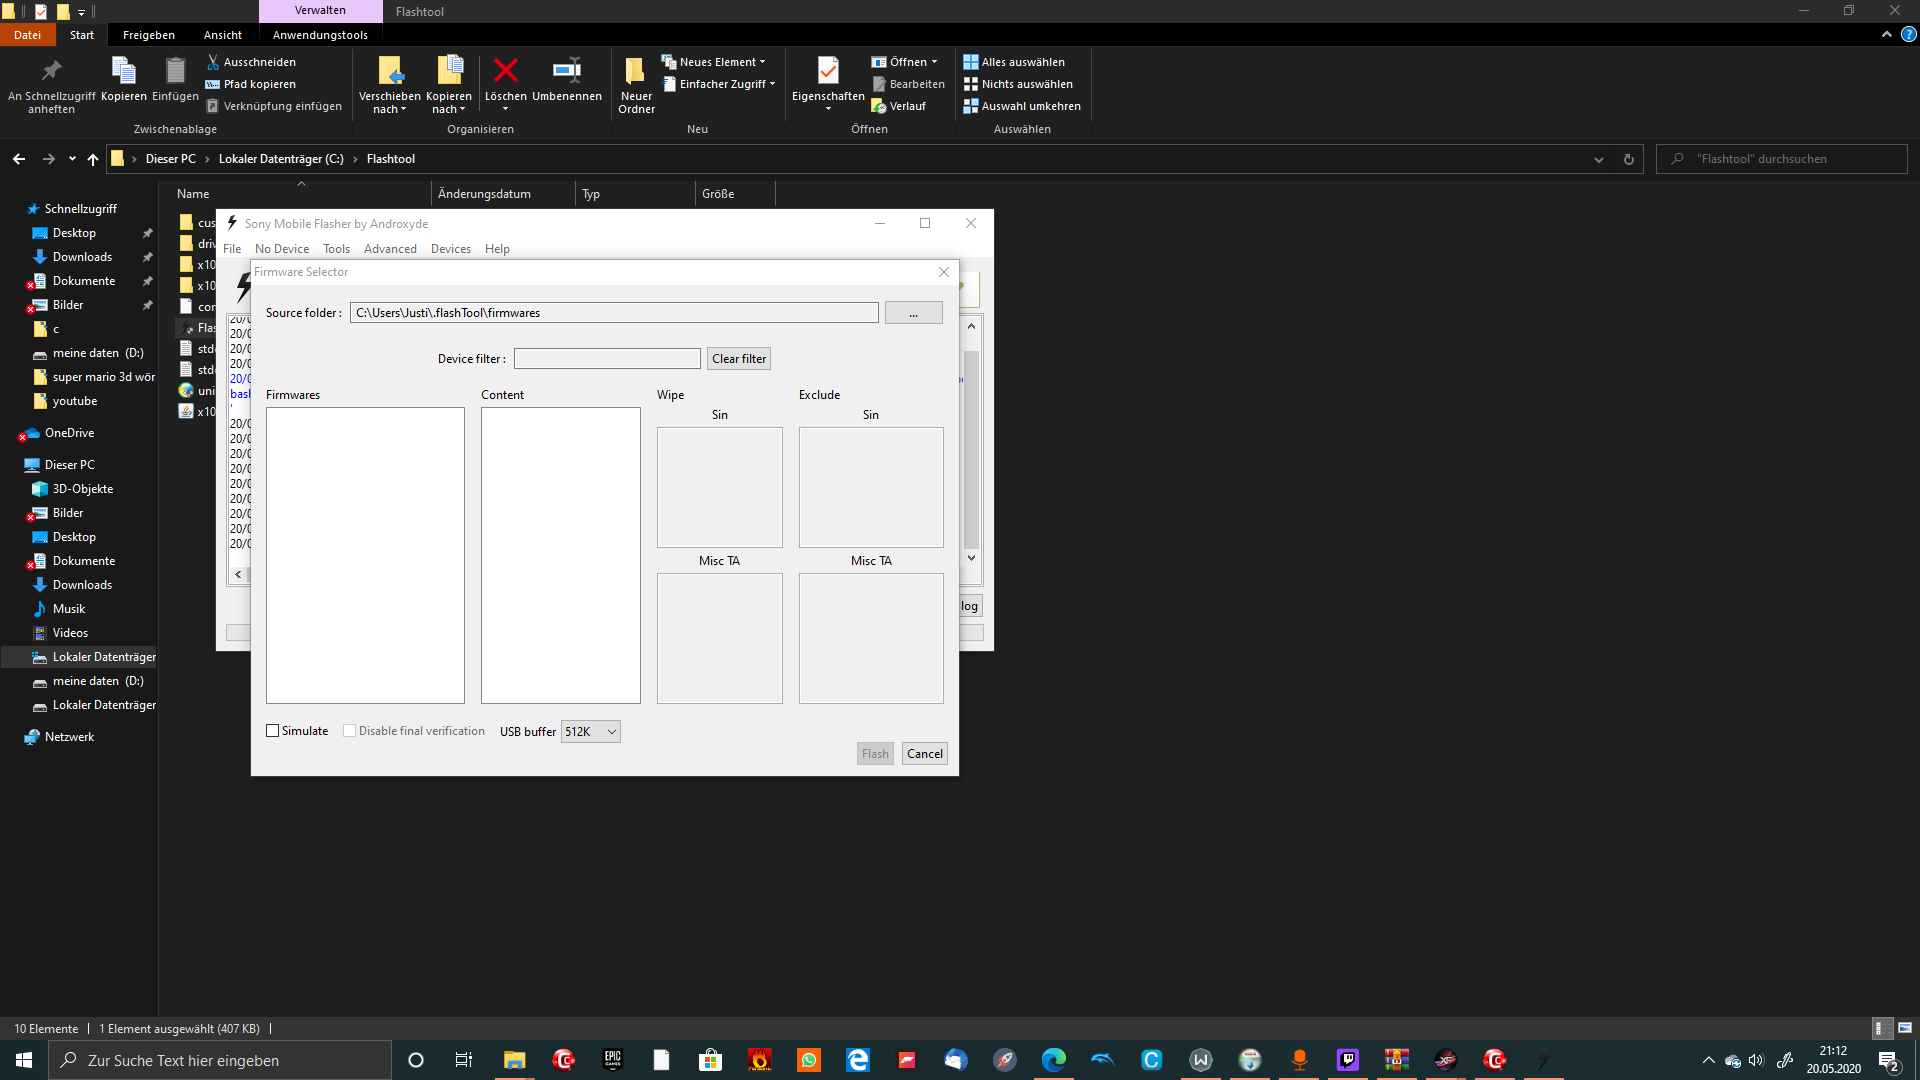Click the Kopieren icon in Zwischenablage group
This screenshot has width=1920, height=1080.
point(123,71)
